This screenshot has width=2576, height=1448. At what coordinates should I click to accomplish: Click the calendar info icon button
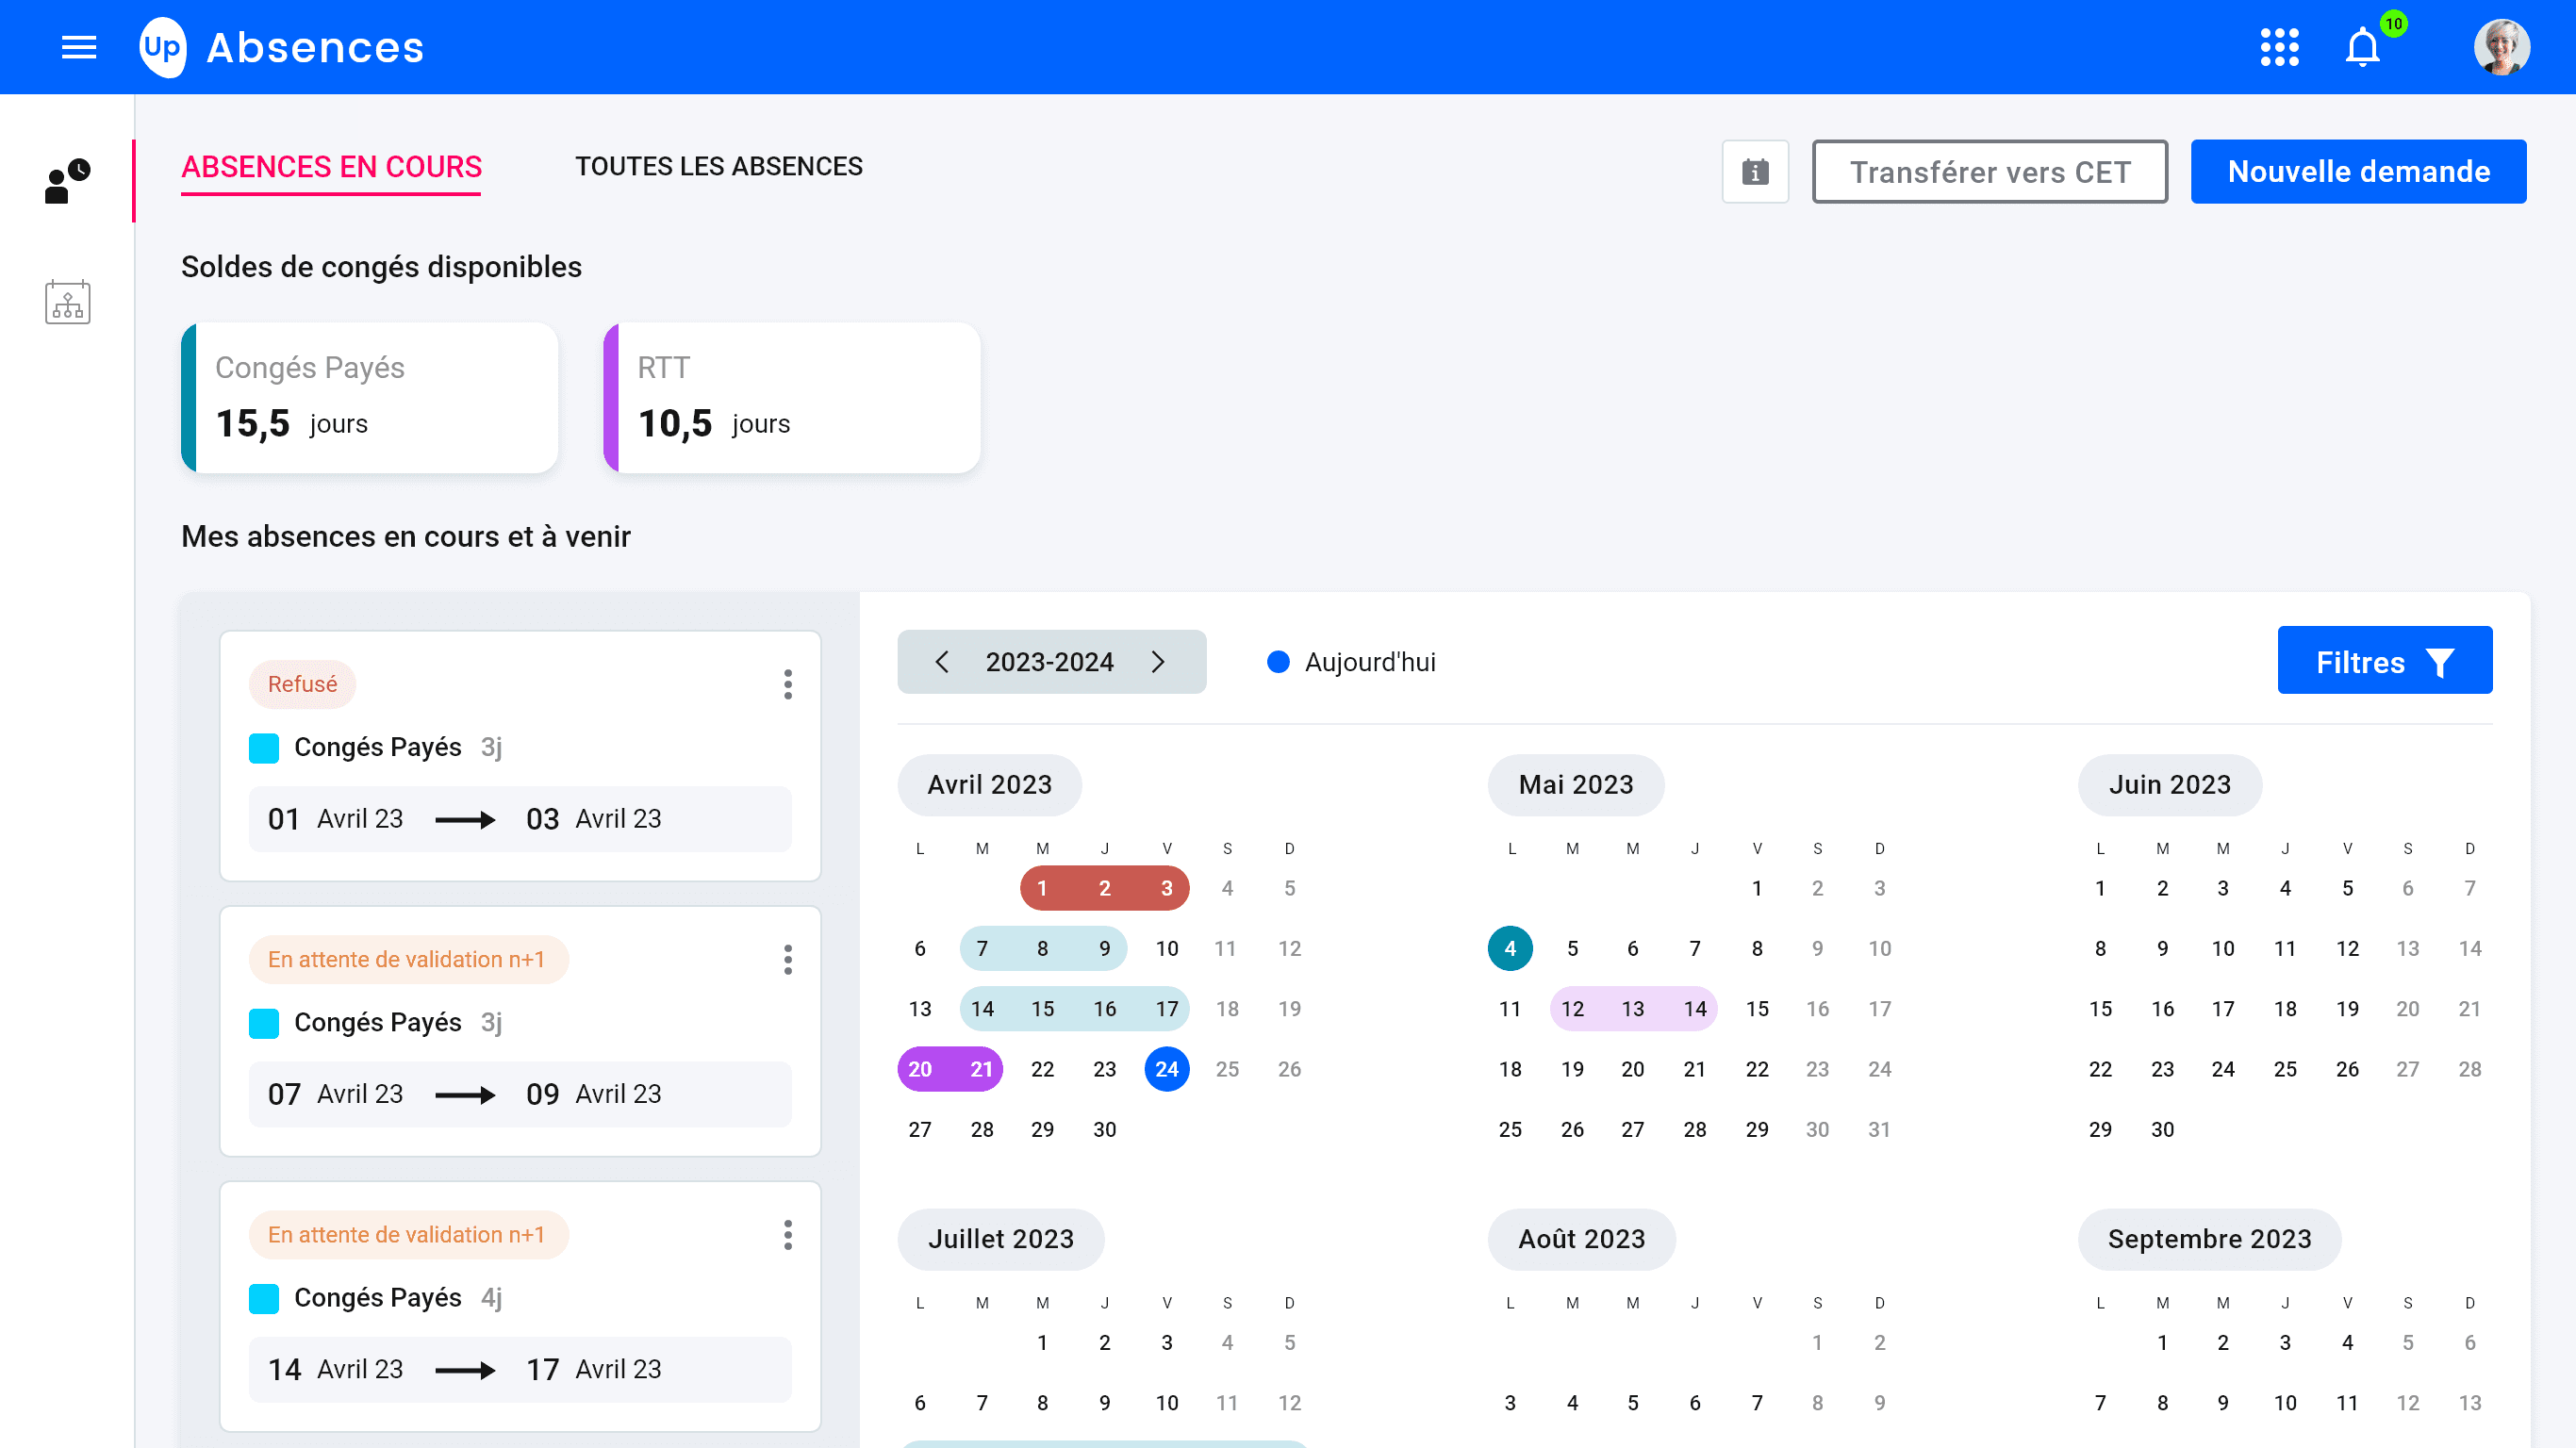click(x=1755, y=172)
